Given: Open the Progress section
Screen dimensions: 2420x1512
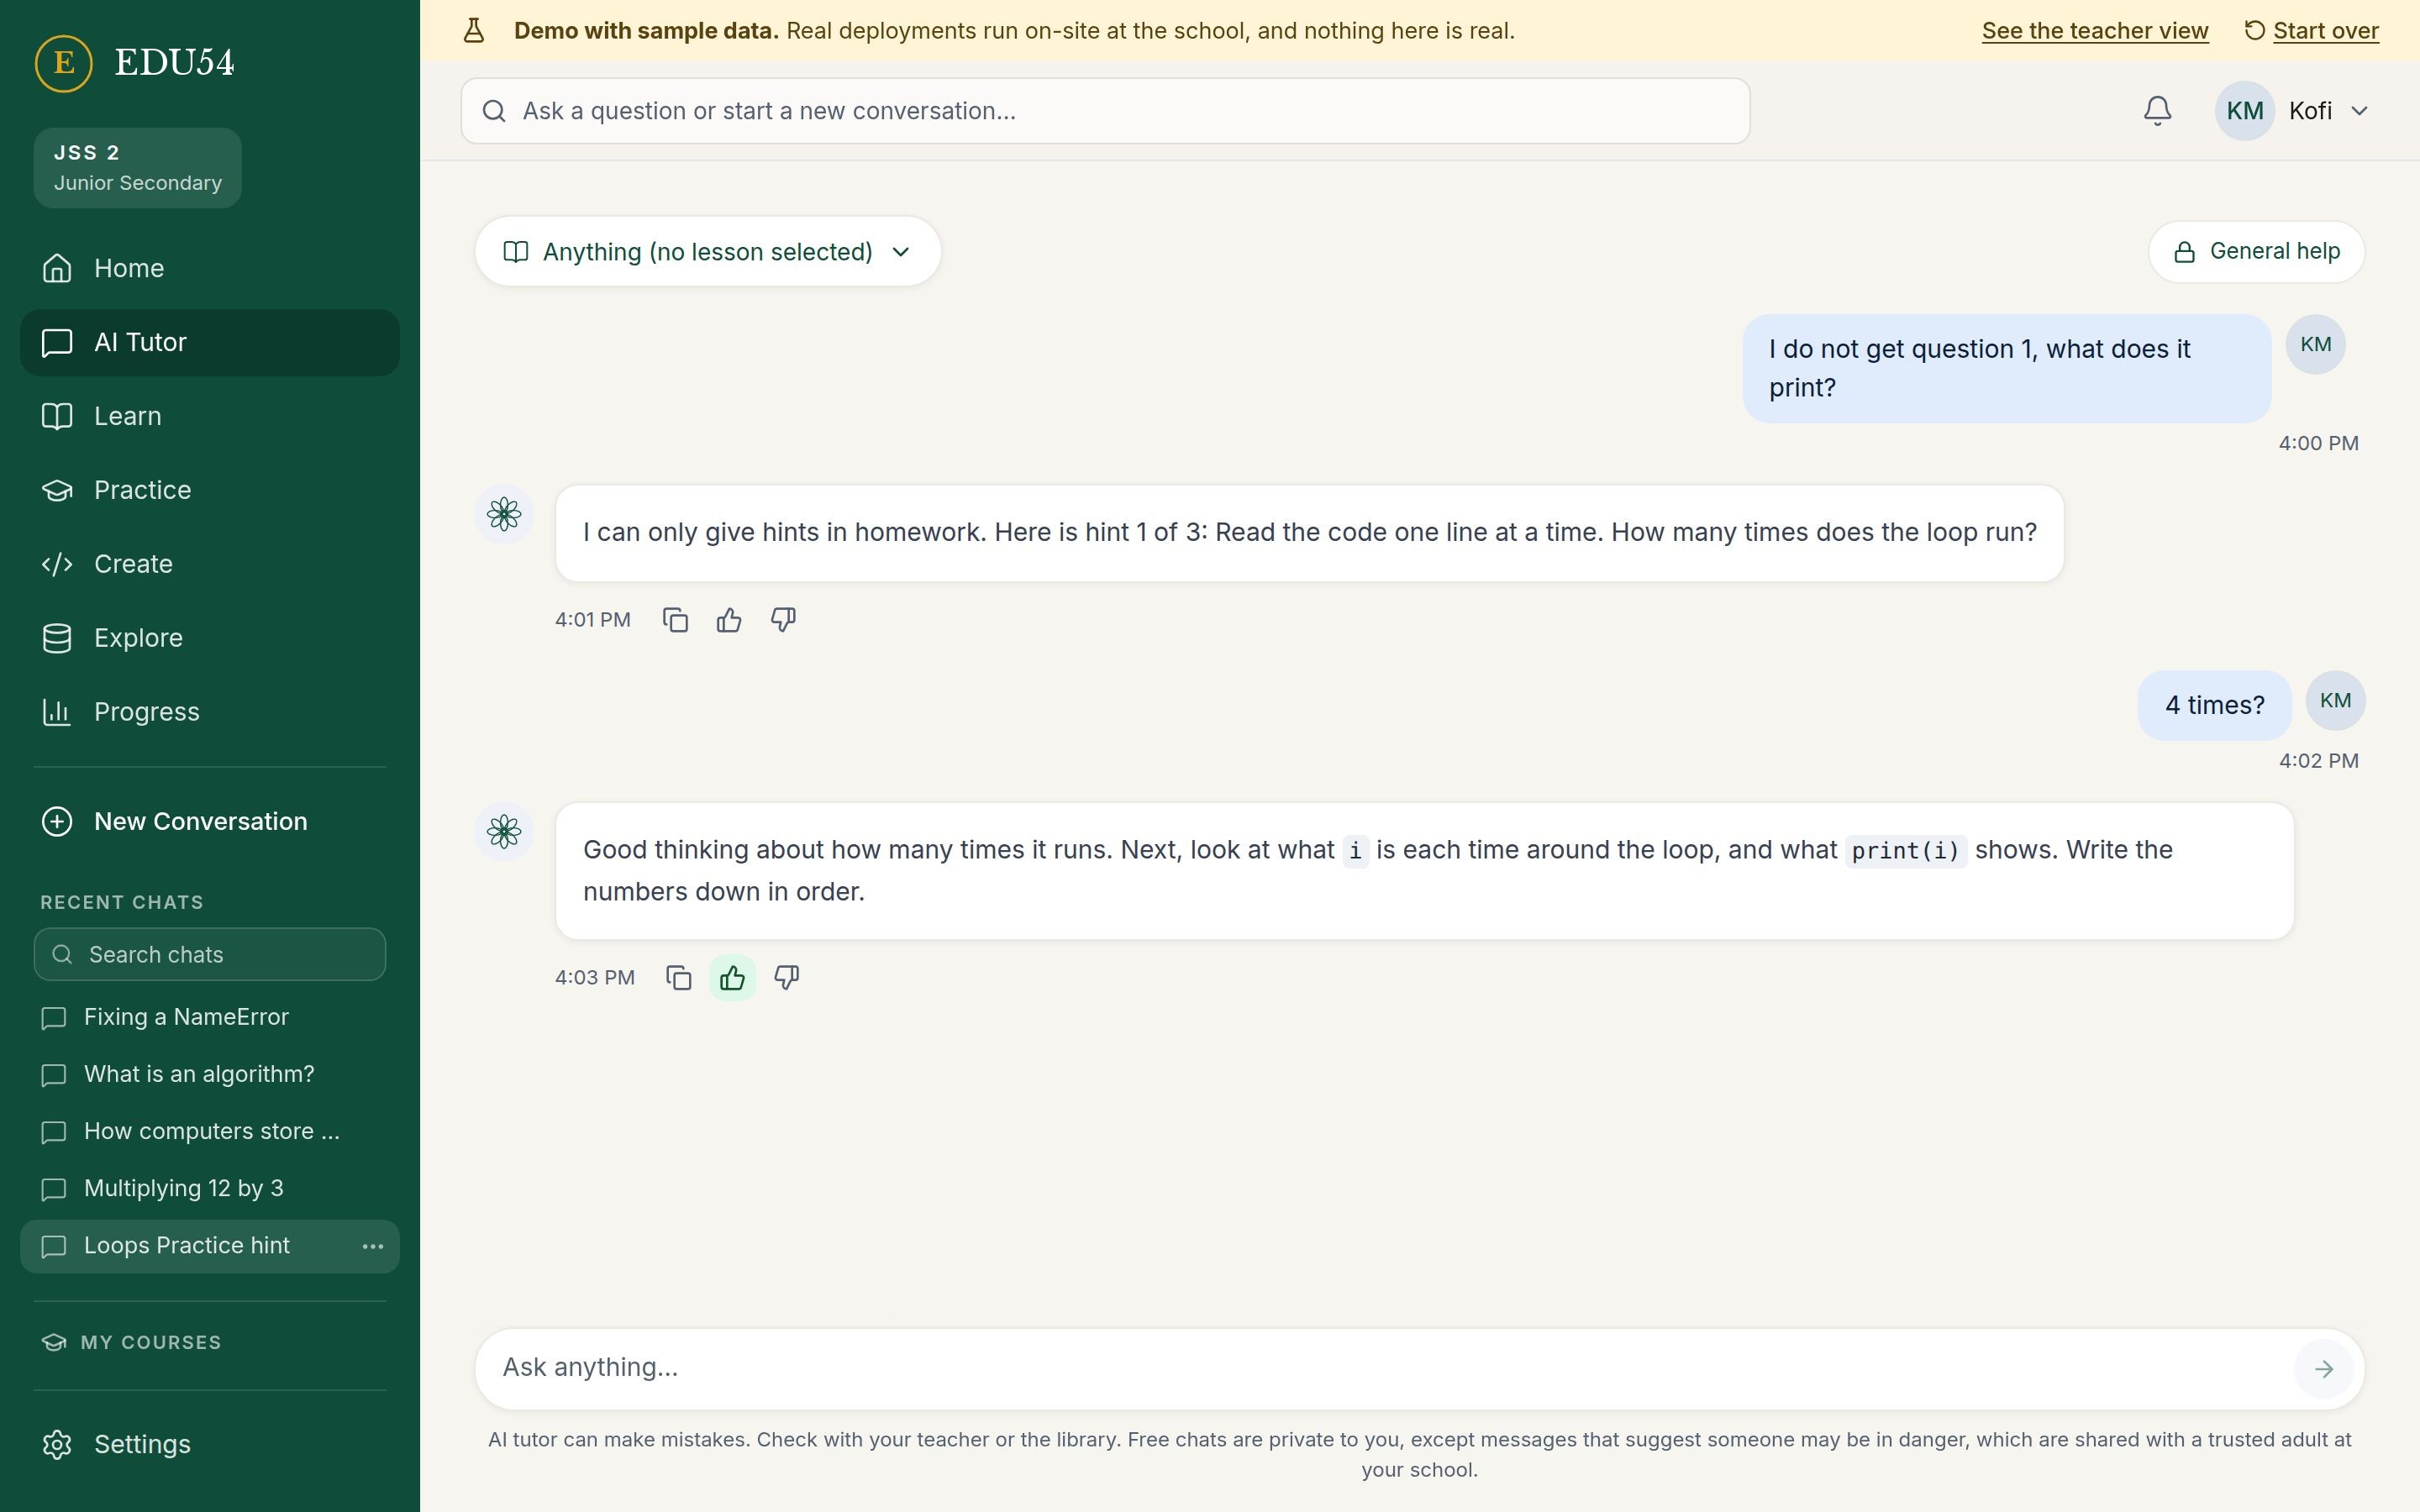Looking at the screenshot, I should (x=210, y=712).
